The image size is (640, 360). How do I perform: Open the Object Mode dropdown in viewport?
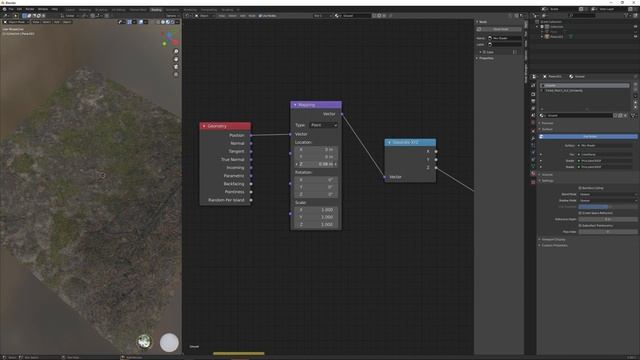click(x=16, y=22)
